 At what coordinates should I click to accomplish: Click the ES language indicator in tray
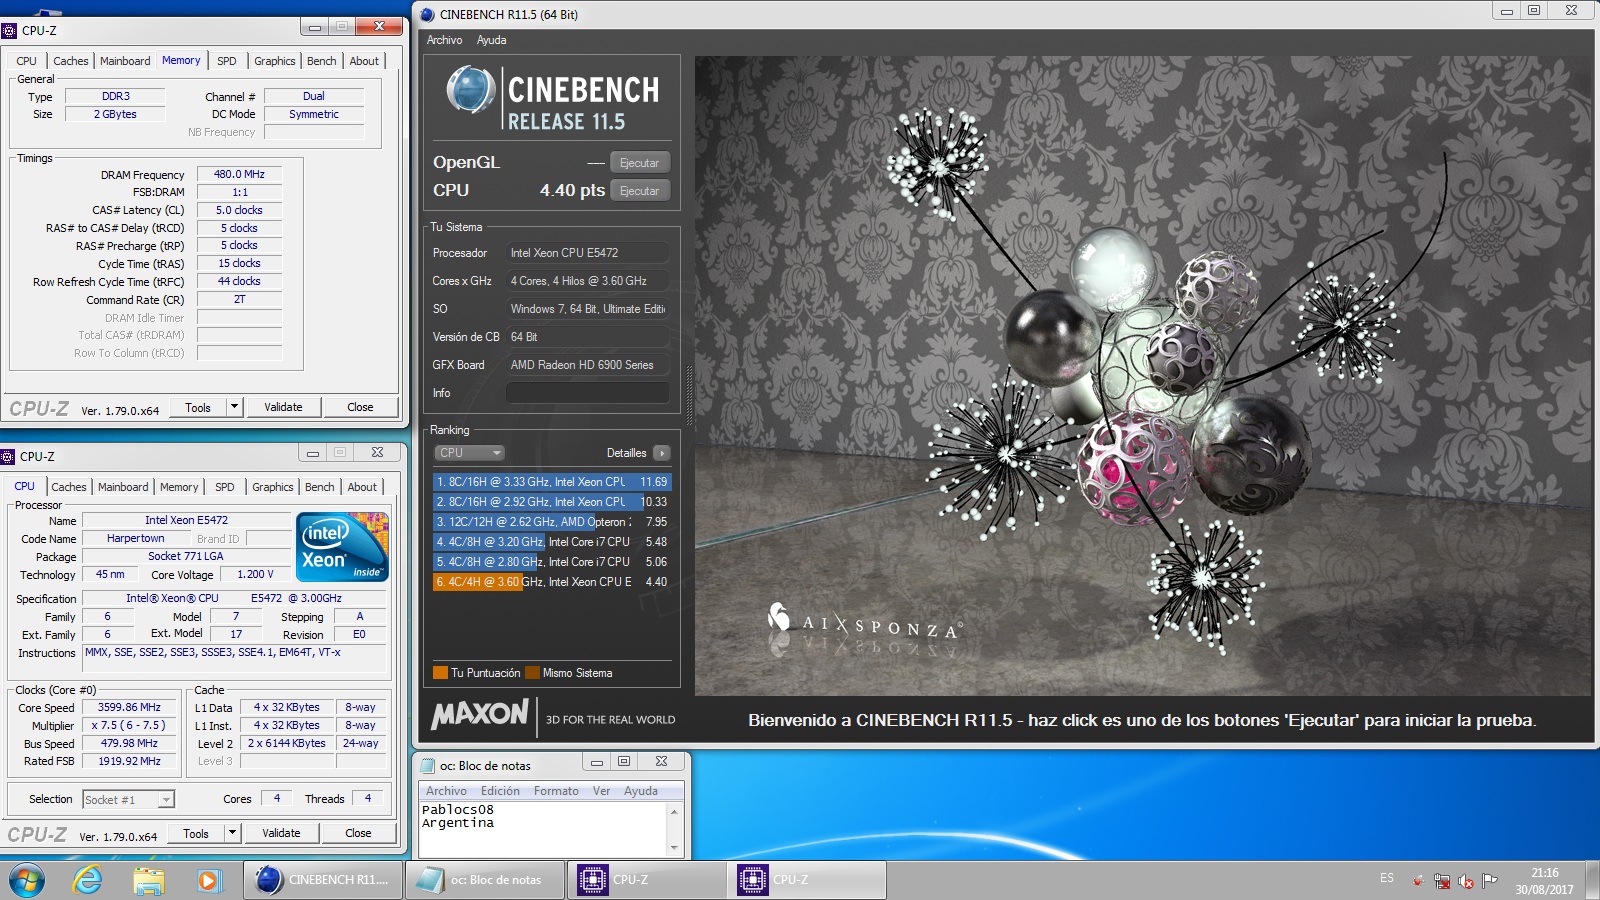pos(1387,878)
